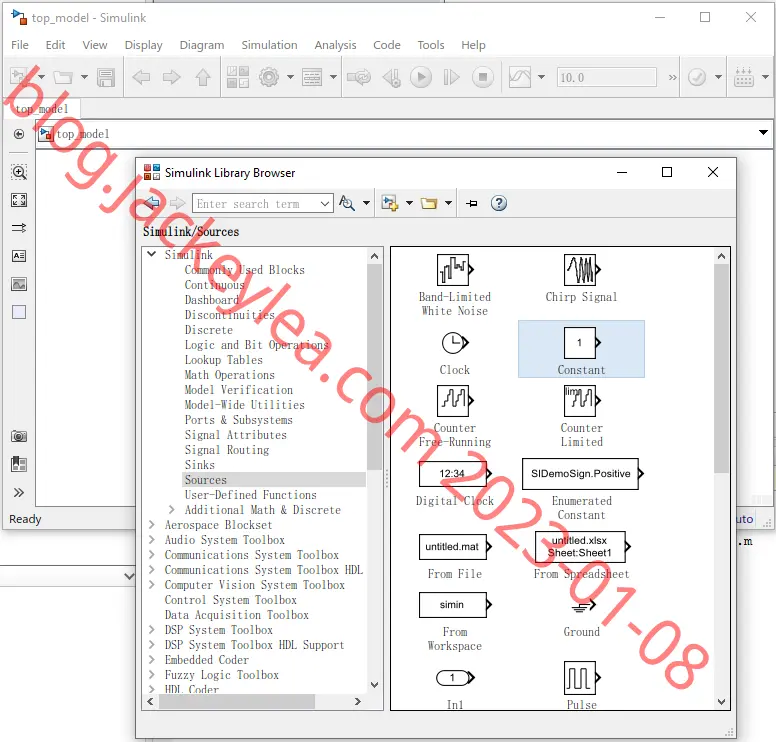Select the Chirp Signal block icon
Screen dimensions: 776x742
(582, 270)
